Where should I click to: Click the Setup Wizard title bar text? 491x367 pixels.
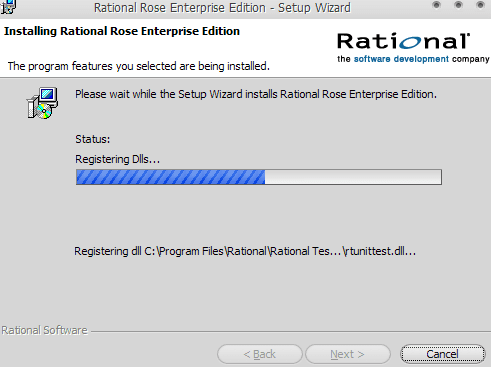click(222, 7)
